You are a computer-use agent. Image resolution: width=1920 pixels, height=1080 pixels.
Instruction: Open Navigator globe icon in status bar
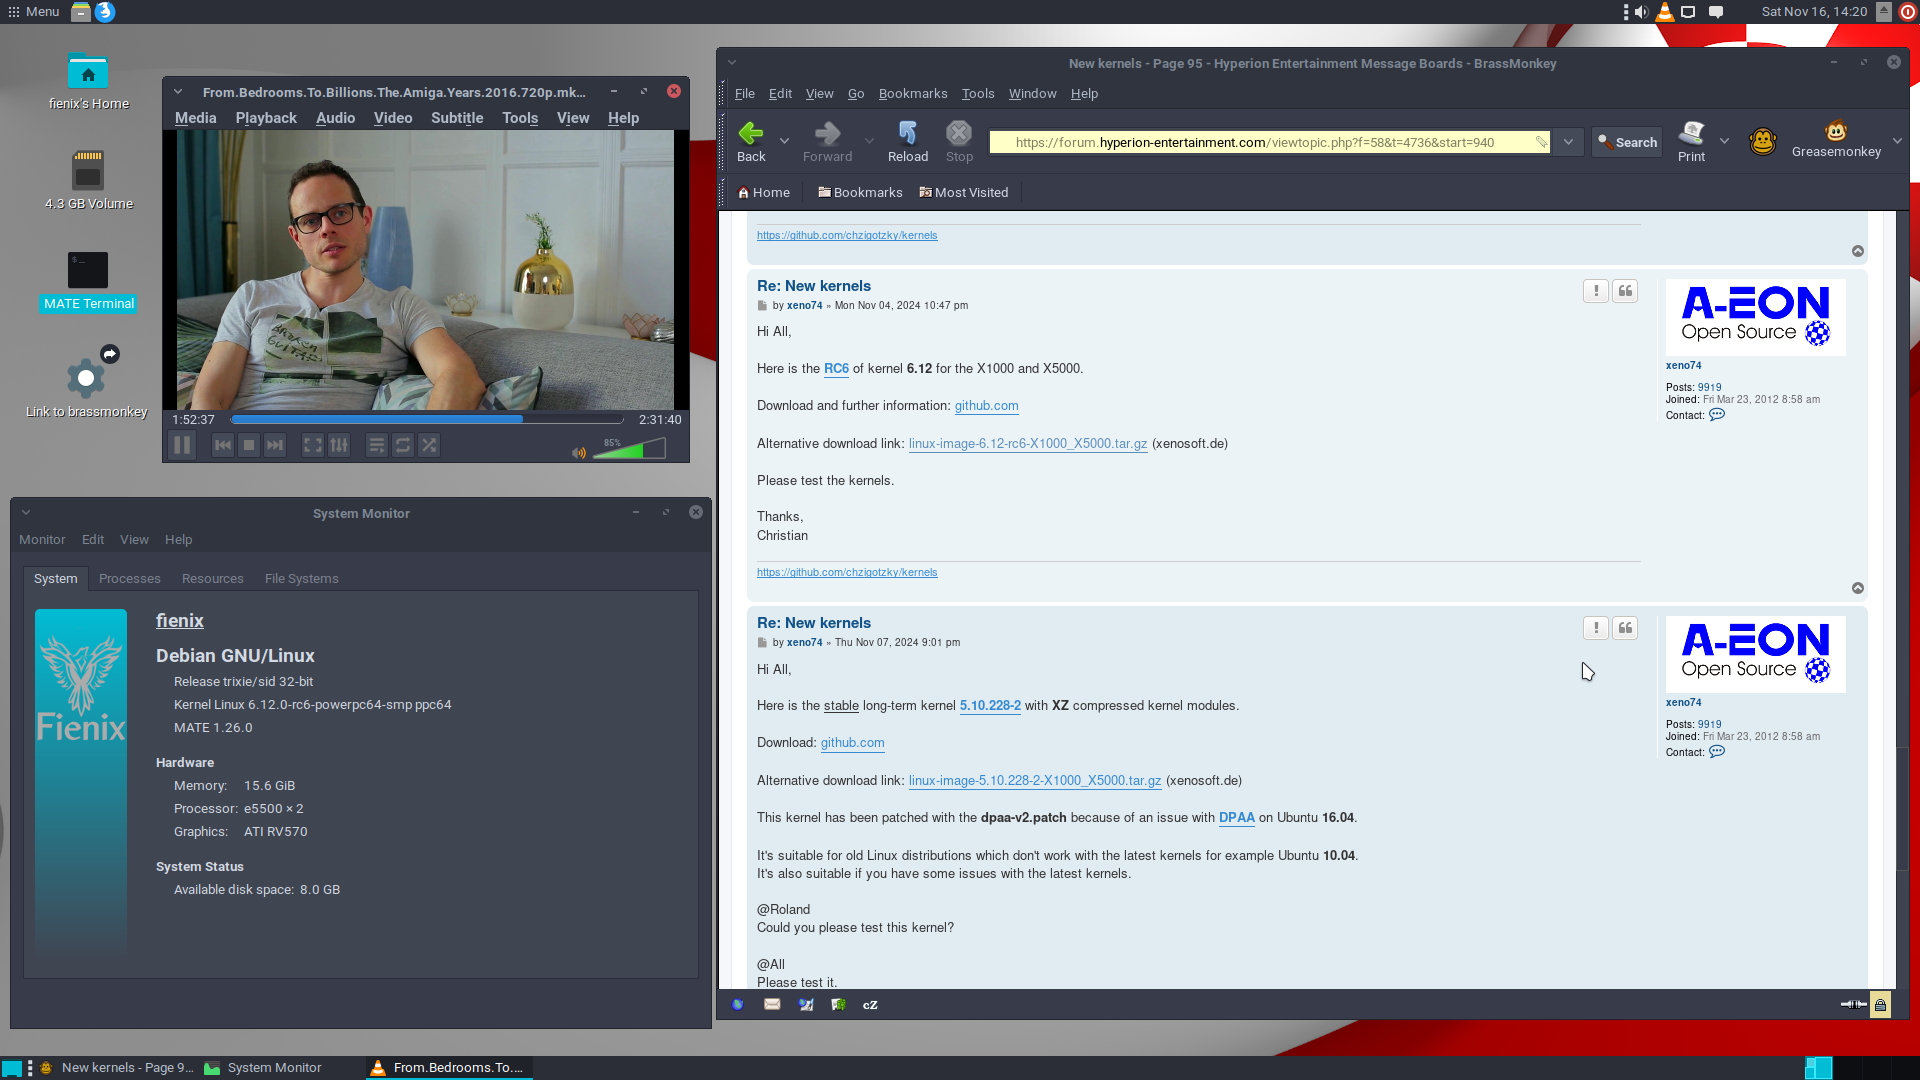pyautogui.click(x=738, y=1005)
